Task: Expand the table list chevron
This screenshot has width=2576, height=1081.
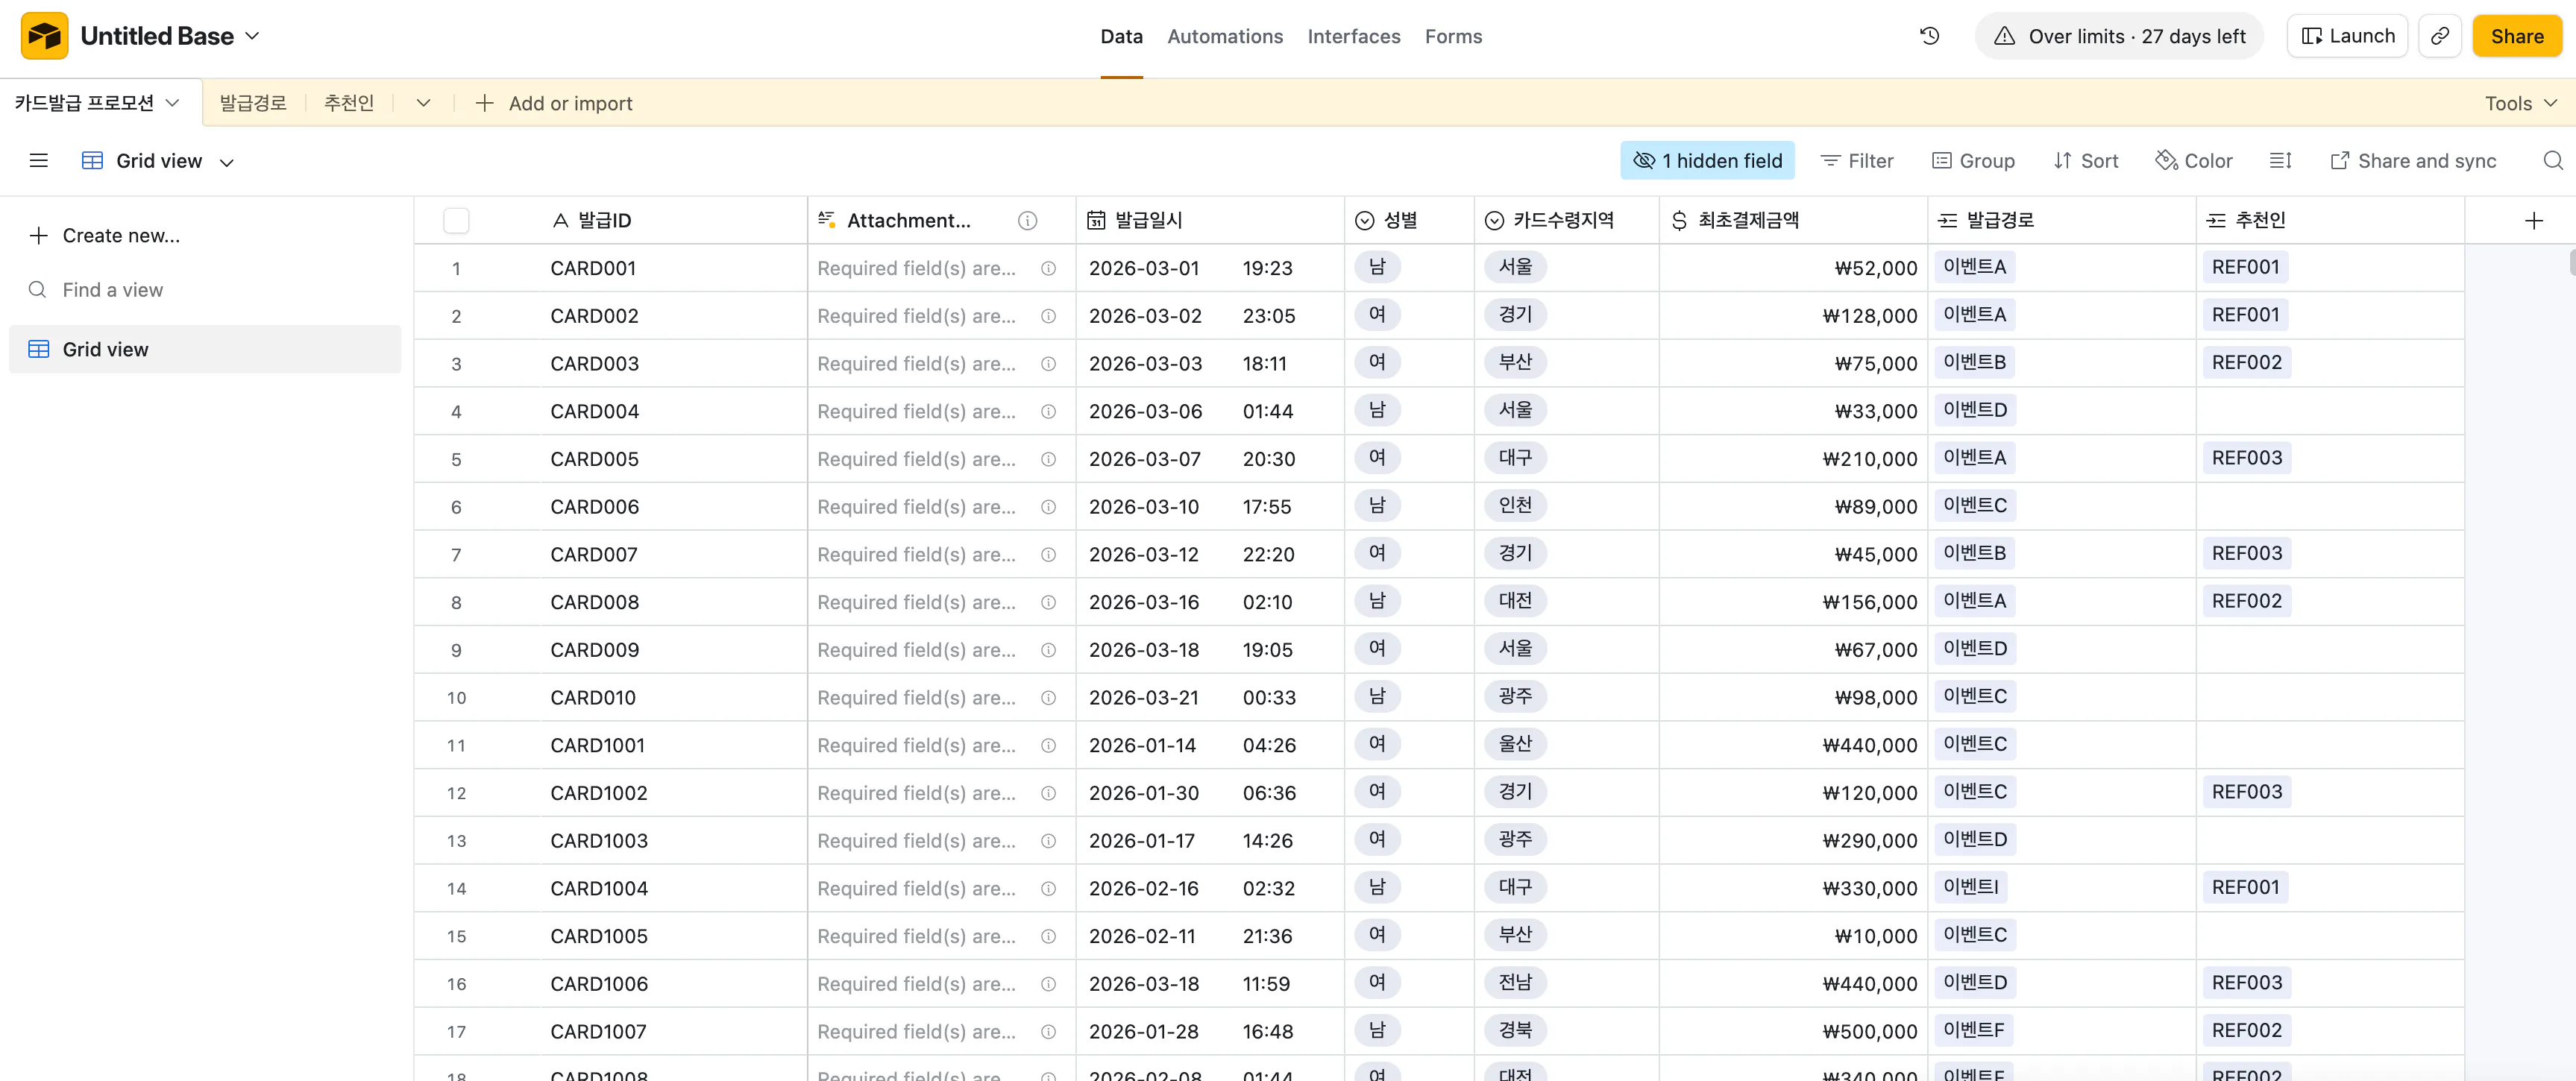Action: tap(423, 103)
